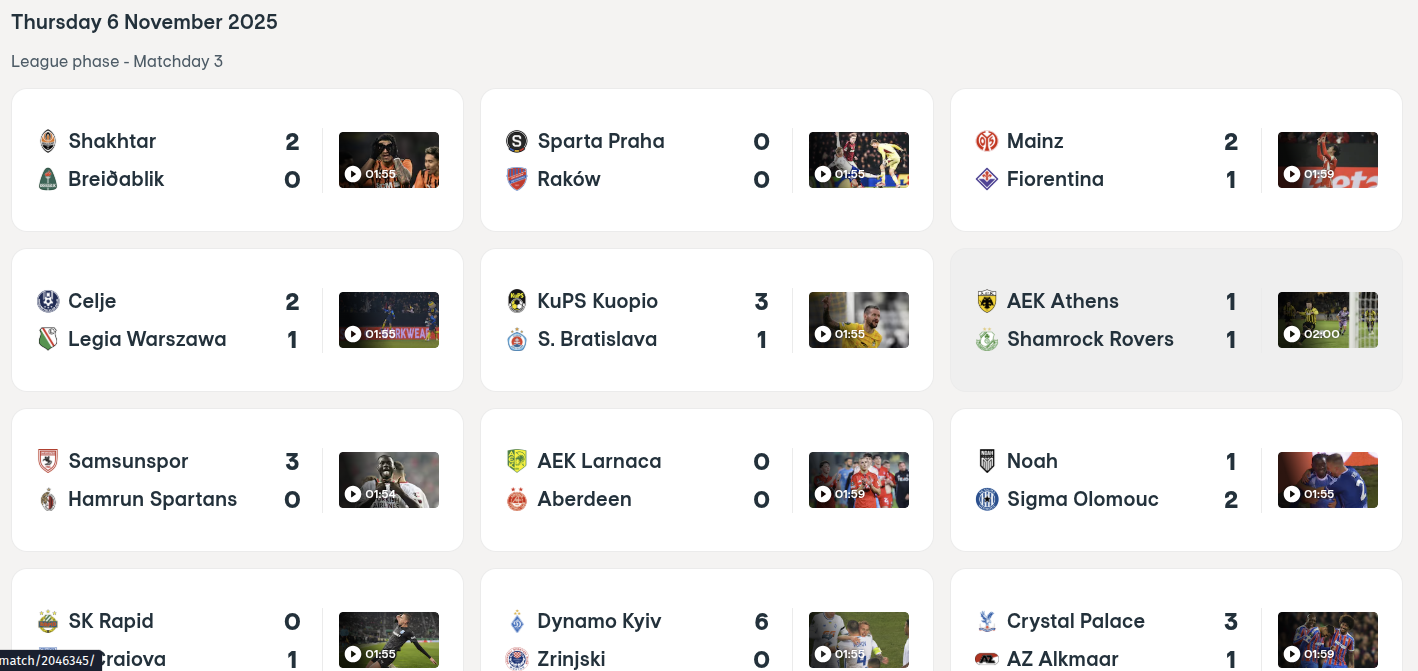The image size is (1418, 671).
Task: Play the Sparta Praha vs Raków highlights
Action: pyautogui.click(x=858, y=160)
